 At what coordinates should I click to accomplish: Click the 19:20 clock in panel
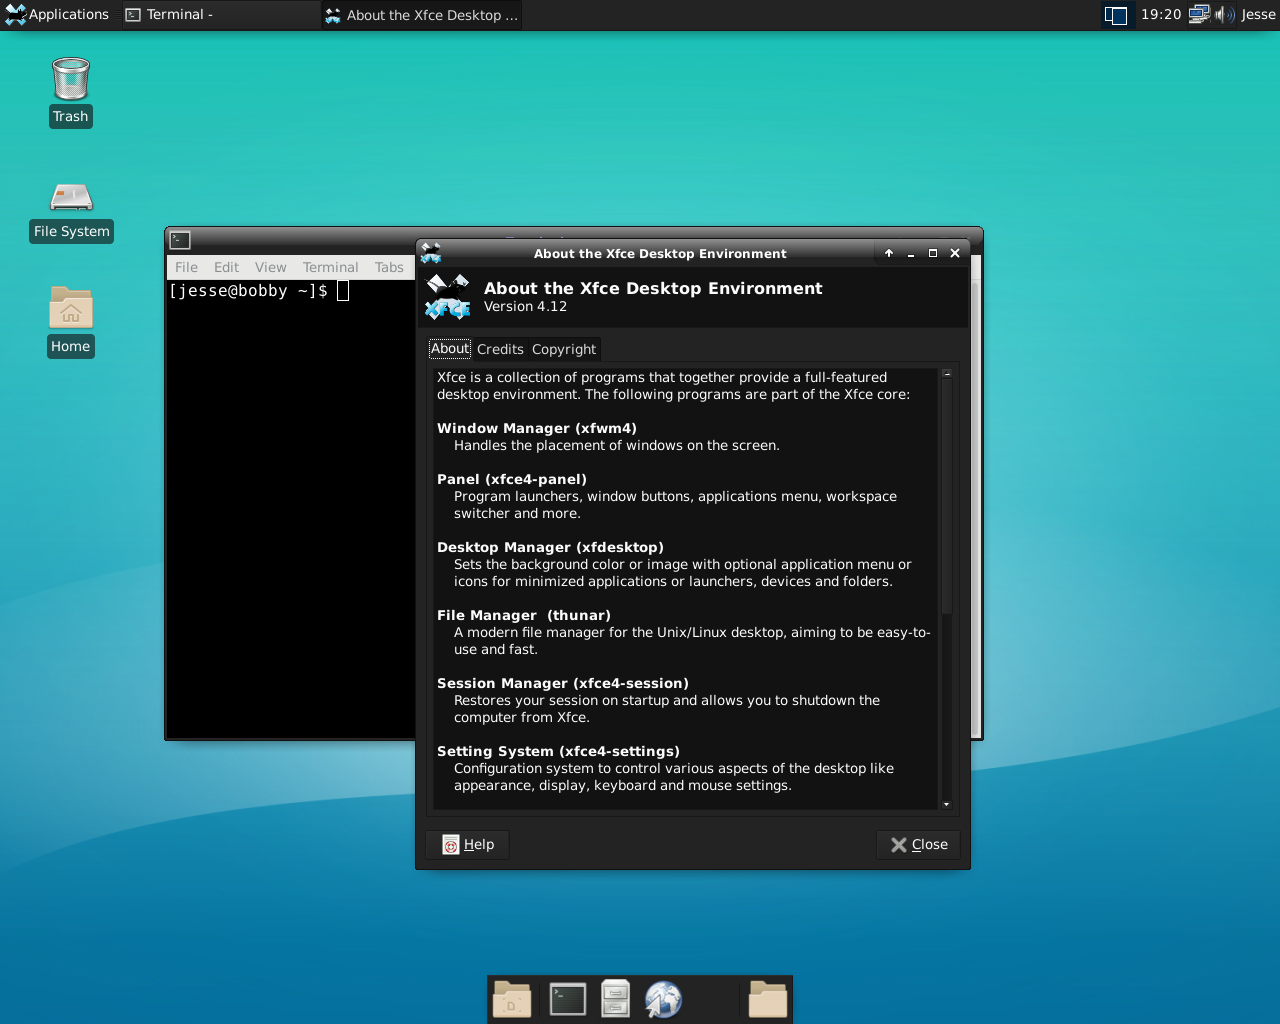1161,15
